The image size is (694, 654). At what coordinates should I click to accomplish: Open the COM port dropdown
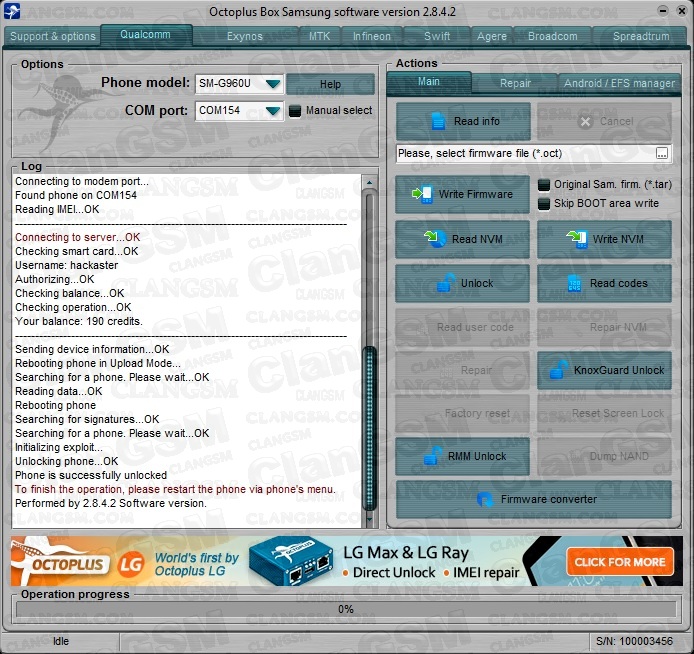pyautogui.click(x=273, y=111)
